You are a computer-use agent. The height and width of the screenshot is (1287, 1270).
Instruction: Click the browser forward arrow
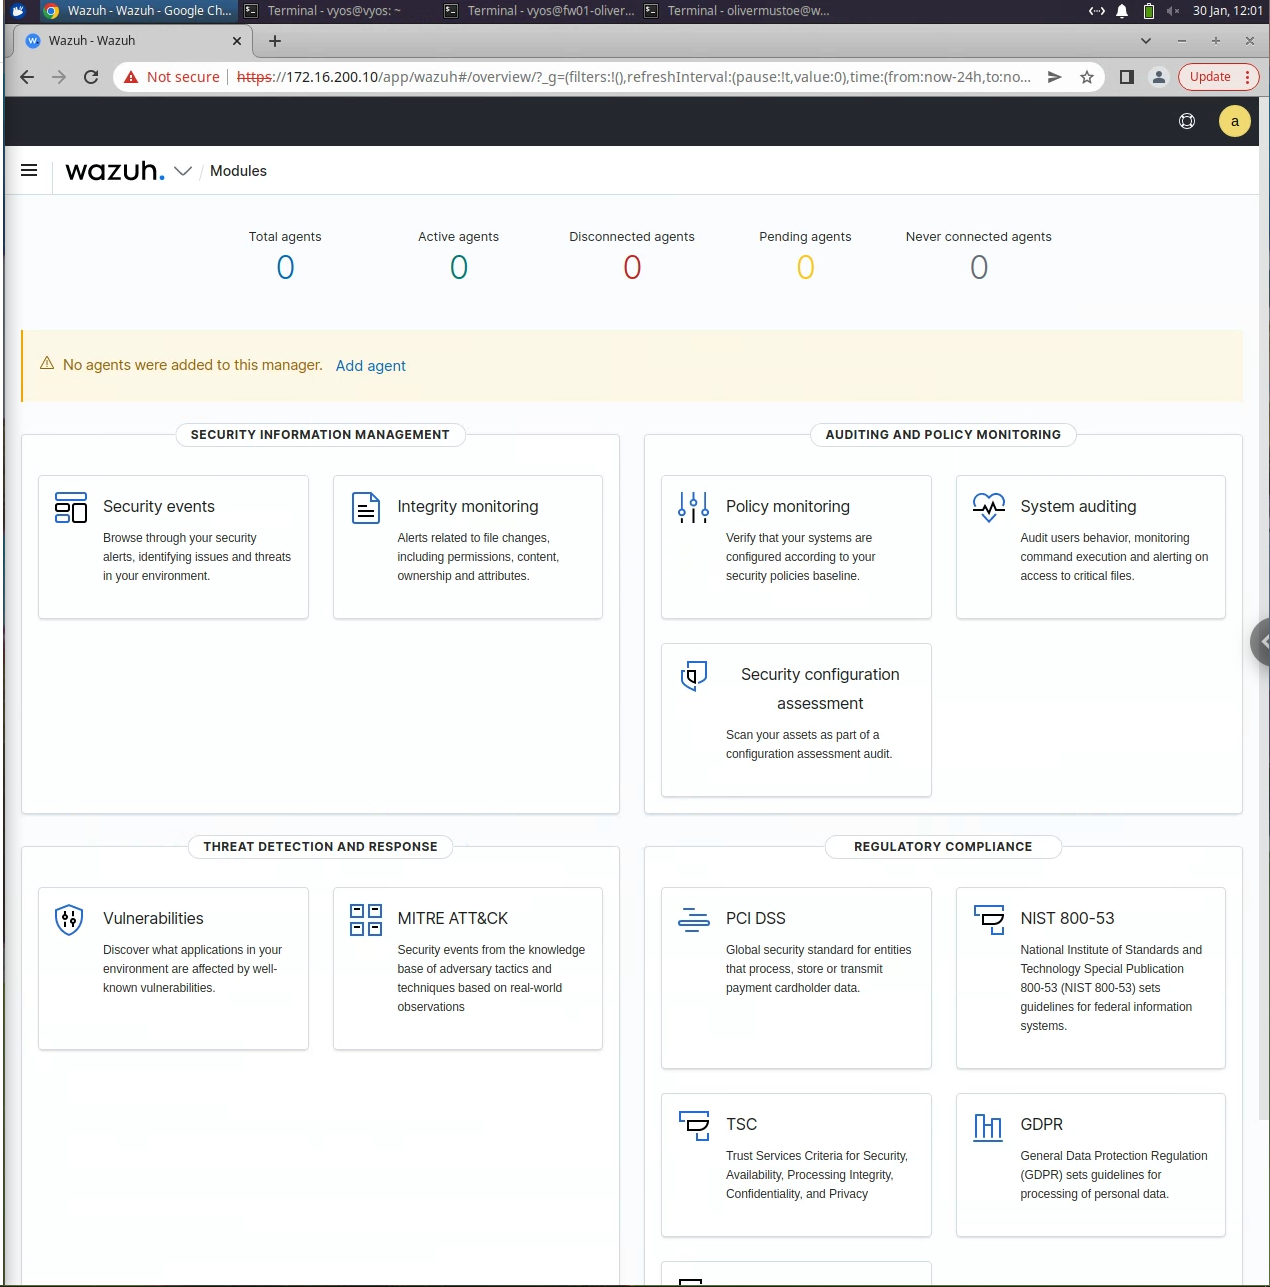pyautogui.click(x=59, y=77)
